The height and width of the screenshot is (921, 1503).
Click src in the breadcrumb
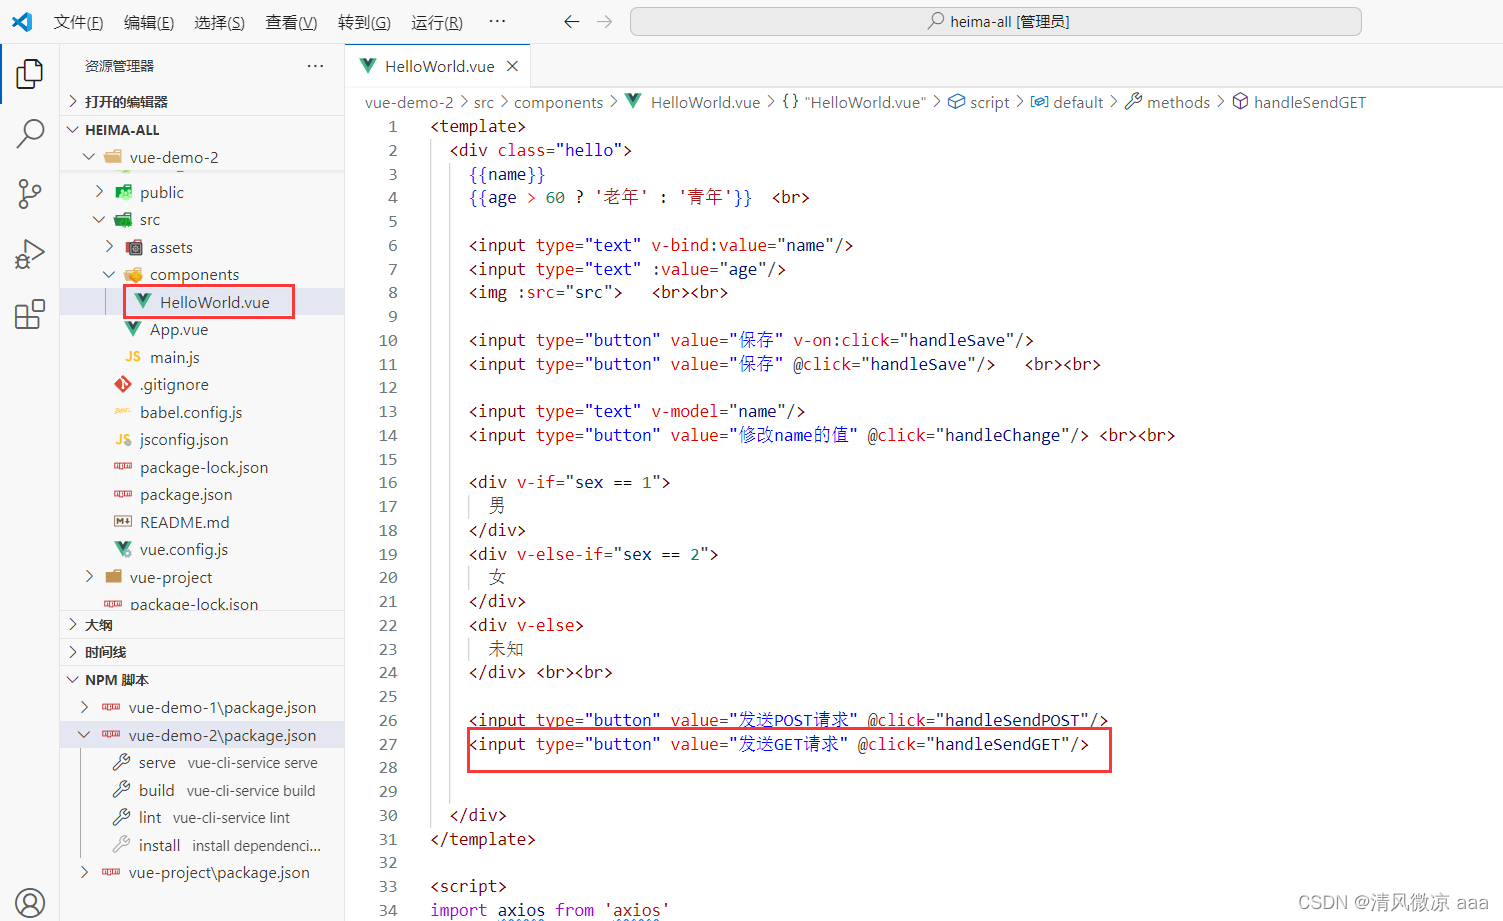point(484,102)
